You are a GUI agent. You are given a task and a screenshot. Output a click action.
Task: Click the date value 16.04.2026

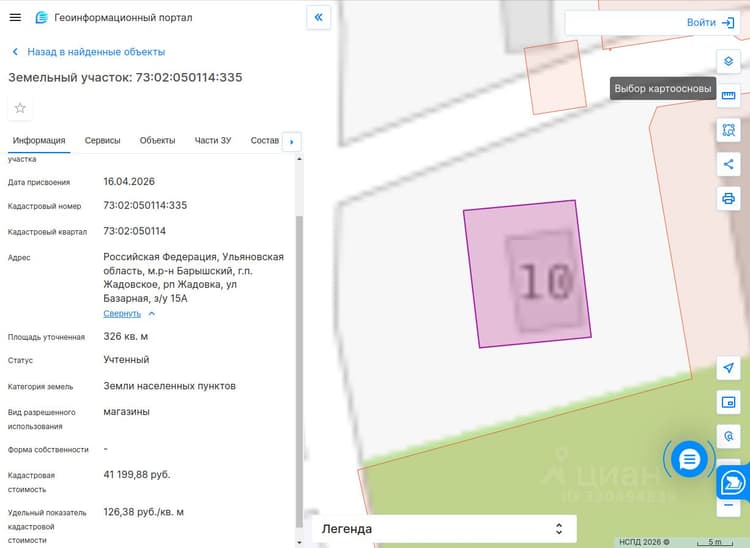[x=129, y=182]
